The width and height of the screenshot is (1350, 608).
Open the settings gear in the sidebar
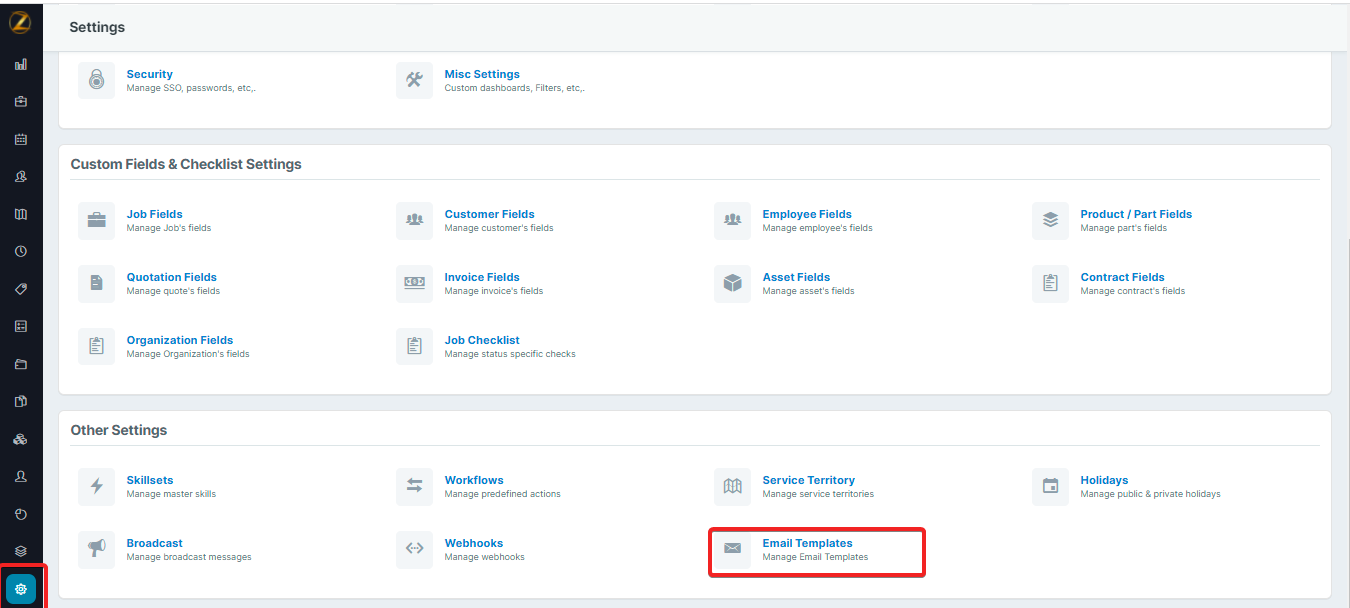21,590
